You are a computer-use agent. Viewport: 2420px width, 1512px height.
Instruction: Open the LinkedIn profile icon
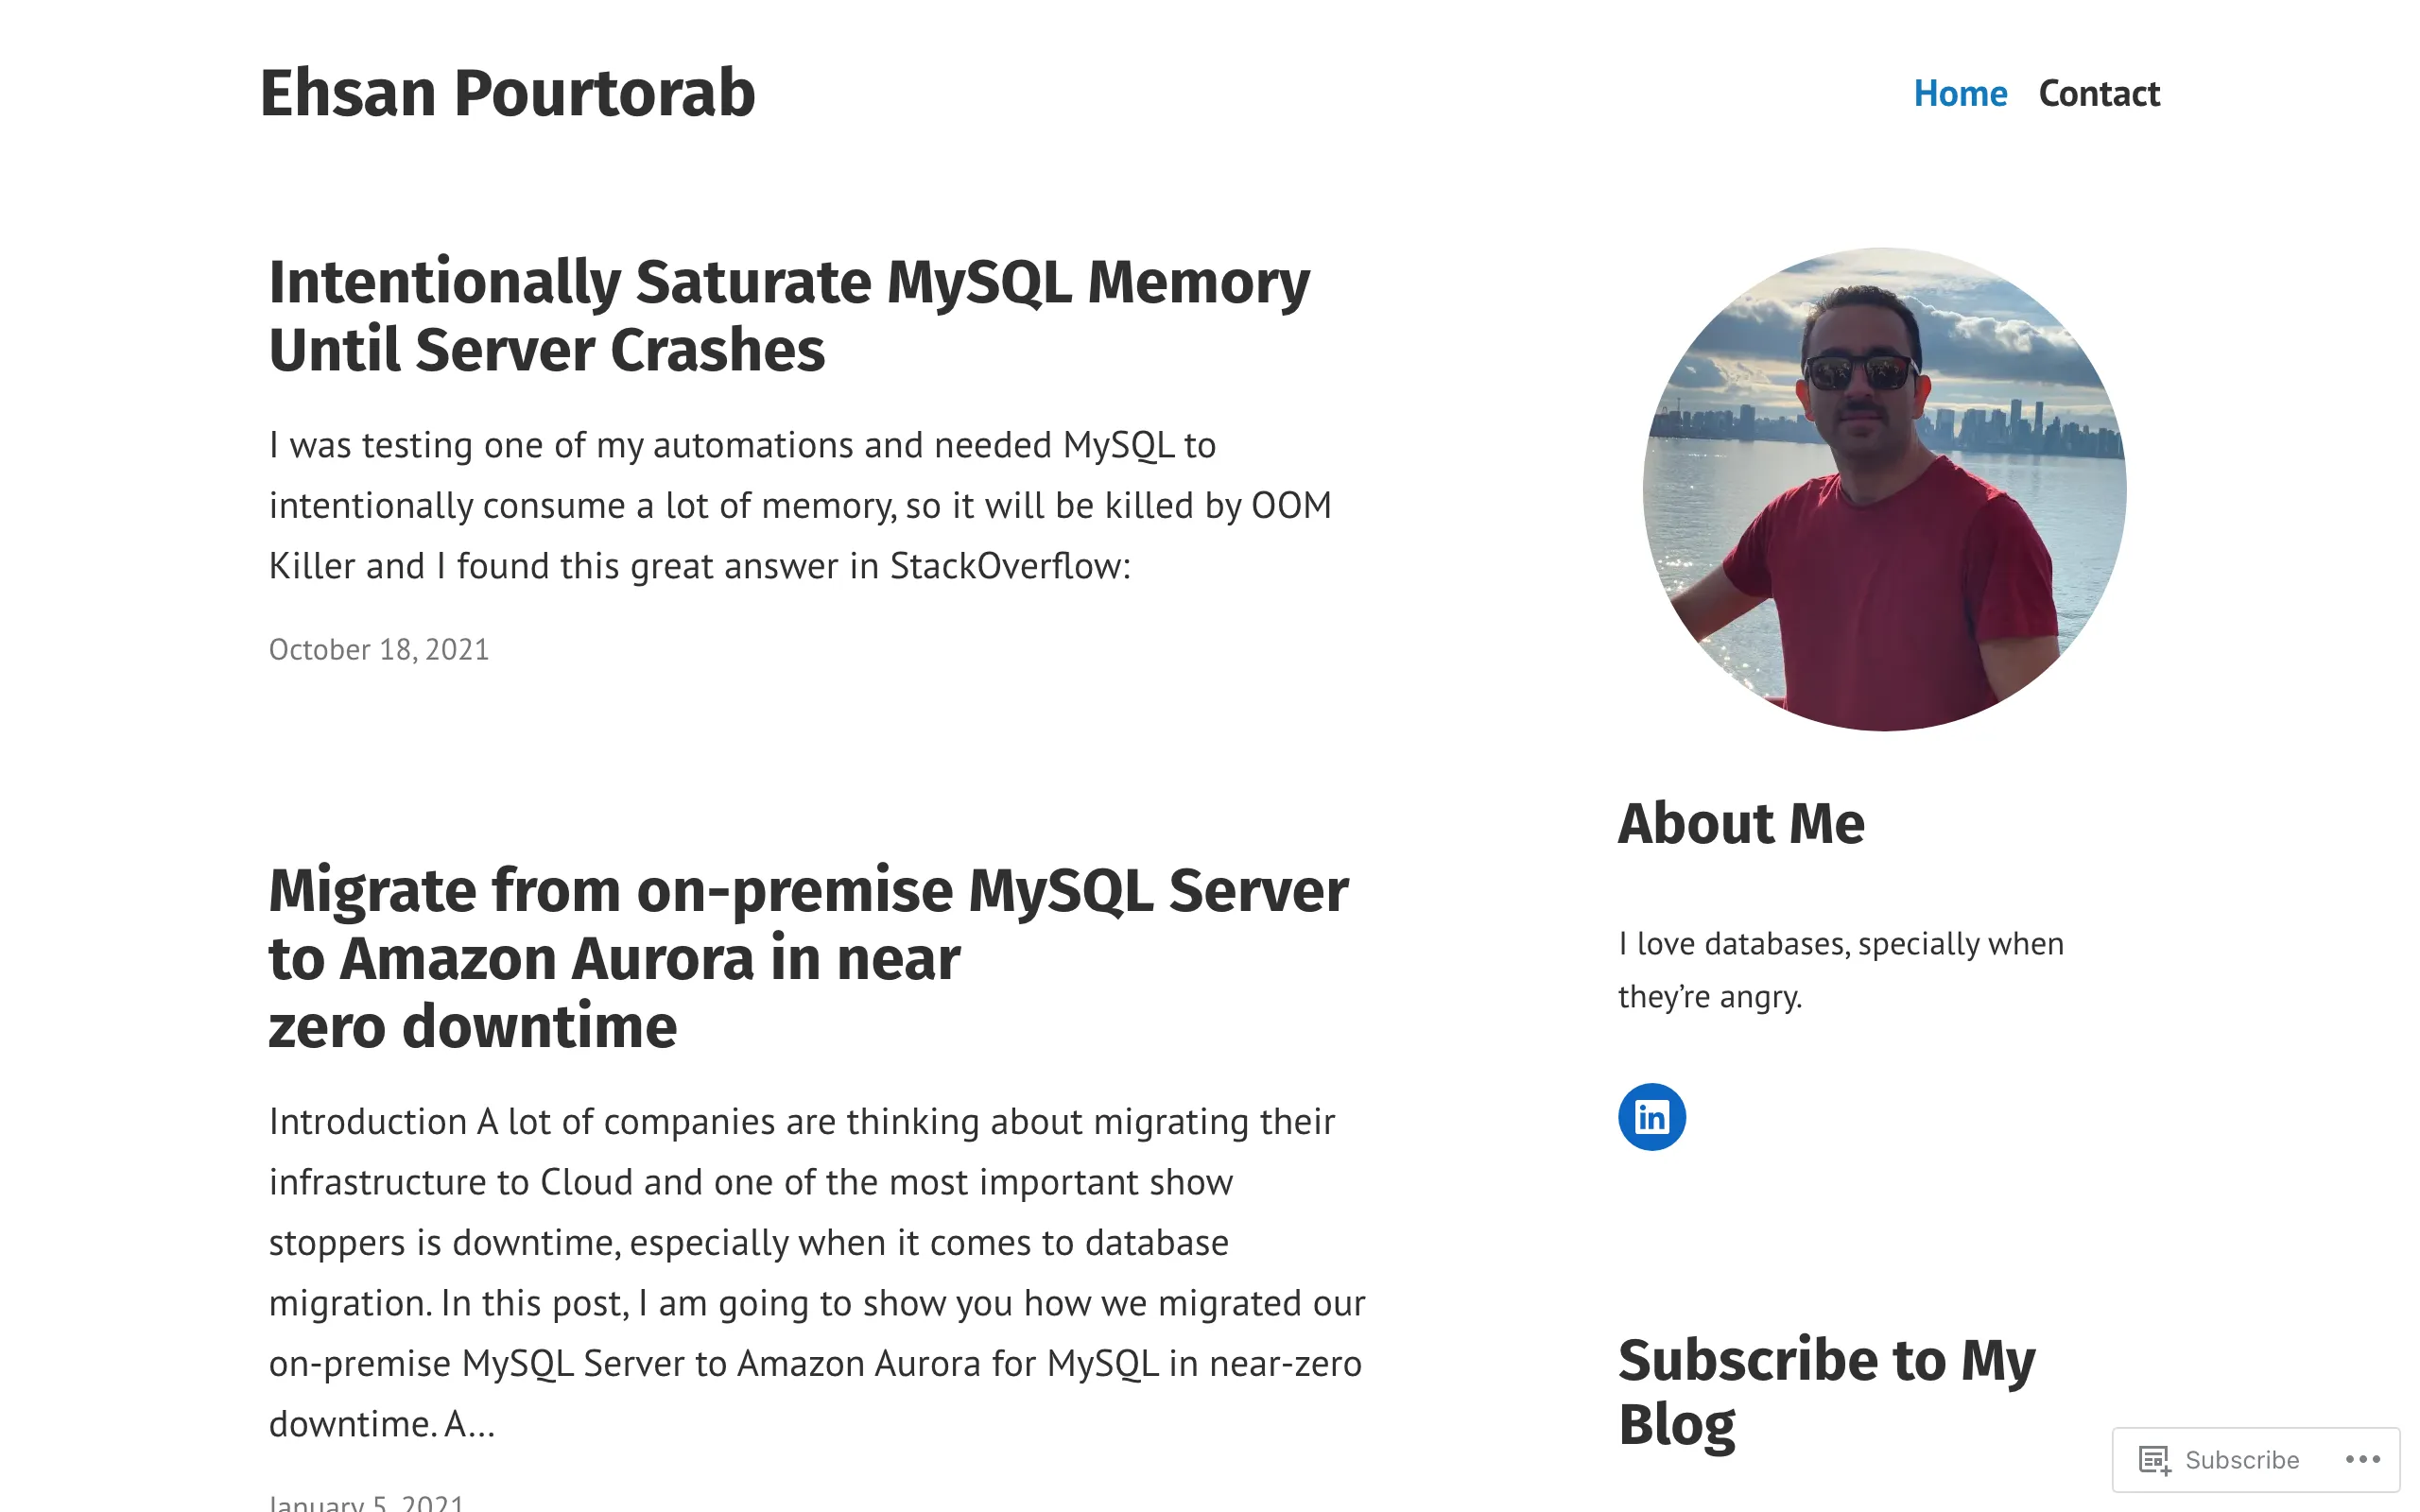point(1651,1117)
